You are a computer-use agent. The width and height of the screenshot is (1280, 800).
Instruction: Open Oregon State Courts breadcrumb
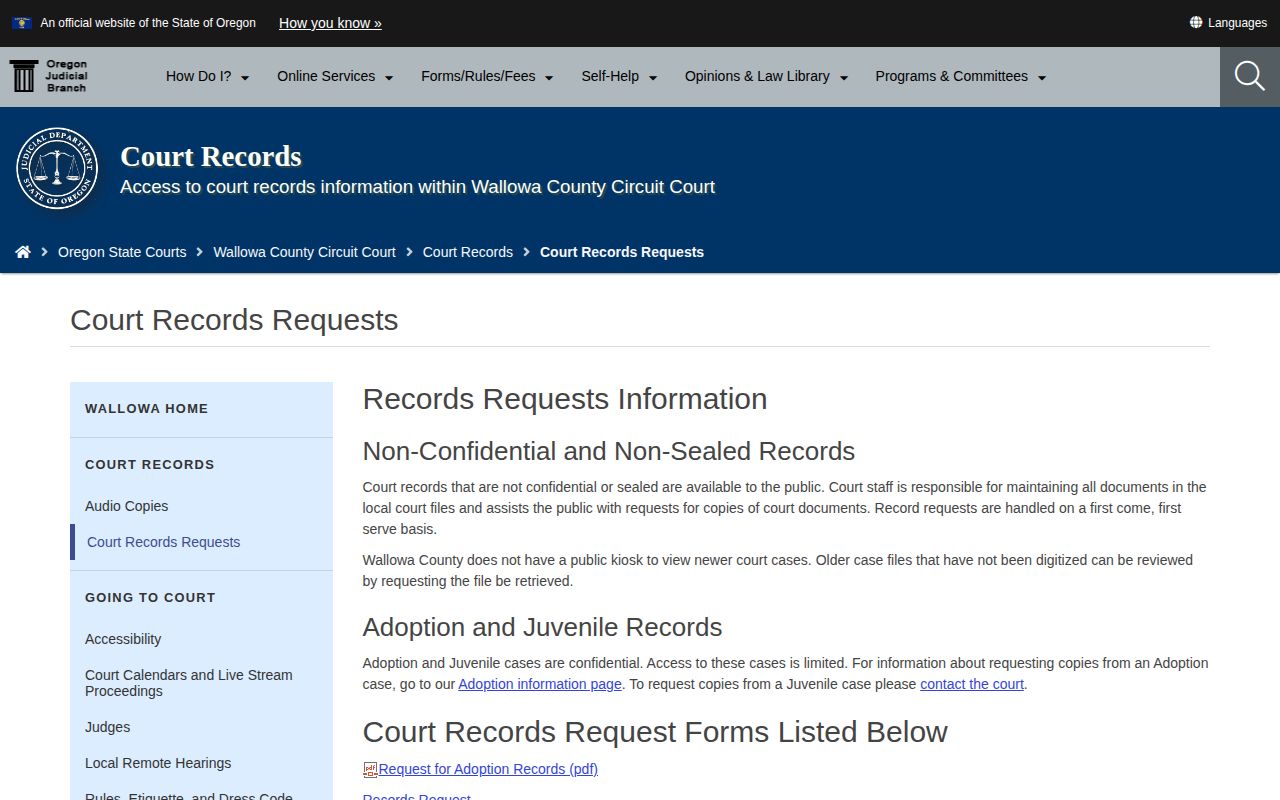[122, 252]
